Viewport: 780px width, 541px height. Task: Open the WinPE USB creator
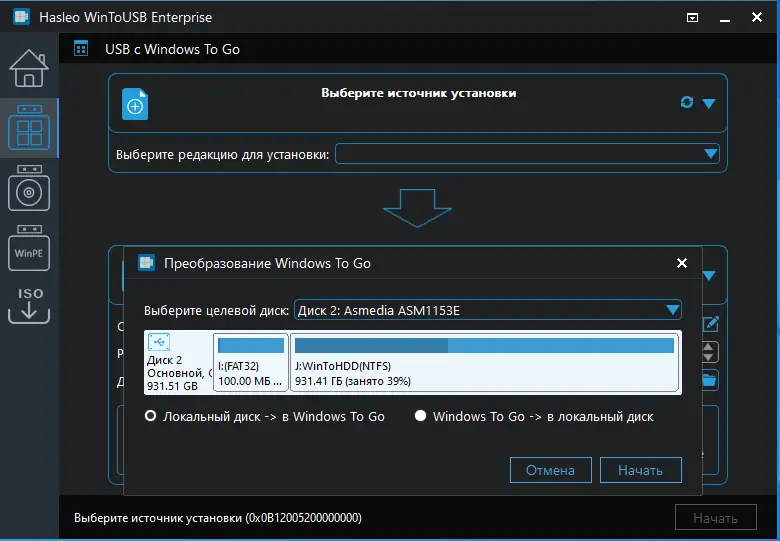click(x=29, y=251)
